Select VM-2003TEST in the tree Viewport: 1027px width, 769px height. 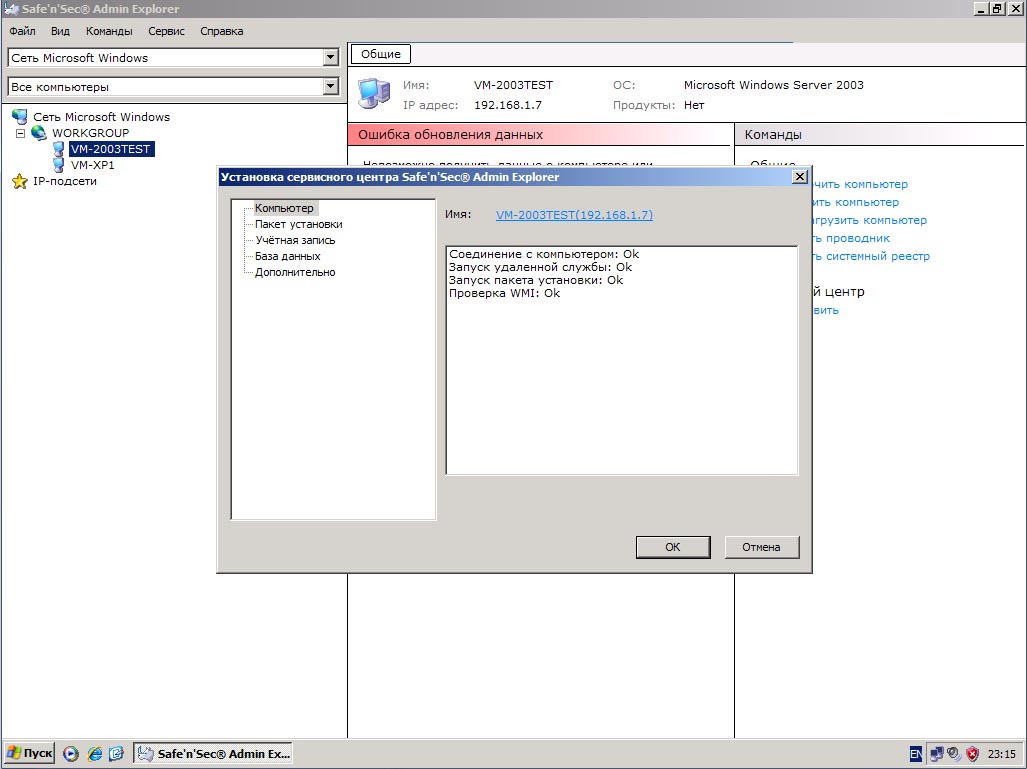pyautogui.click(x=111, y=149)
